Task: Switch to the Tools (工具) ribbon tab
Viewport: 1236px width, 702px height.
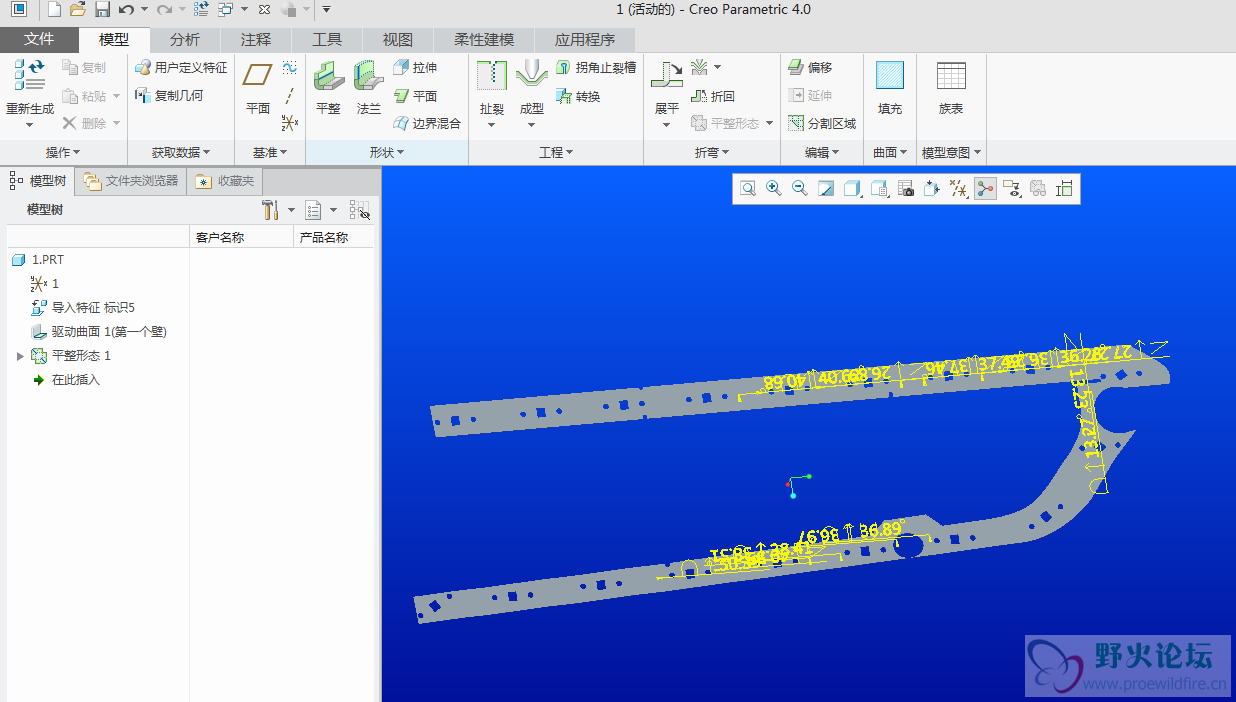Action: click(x=327, y=40)
